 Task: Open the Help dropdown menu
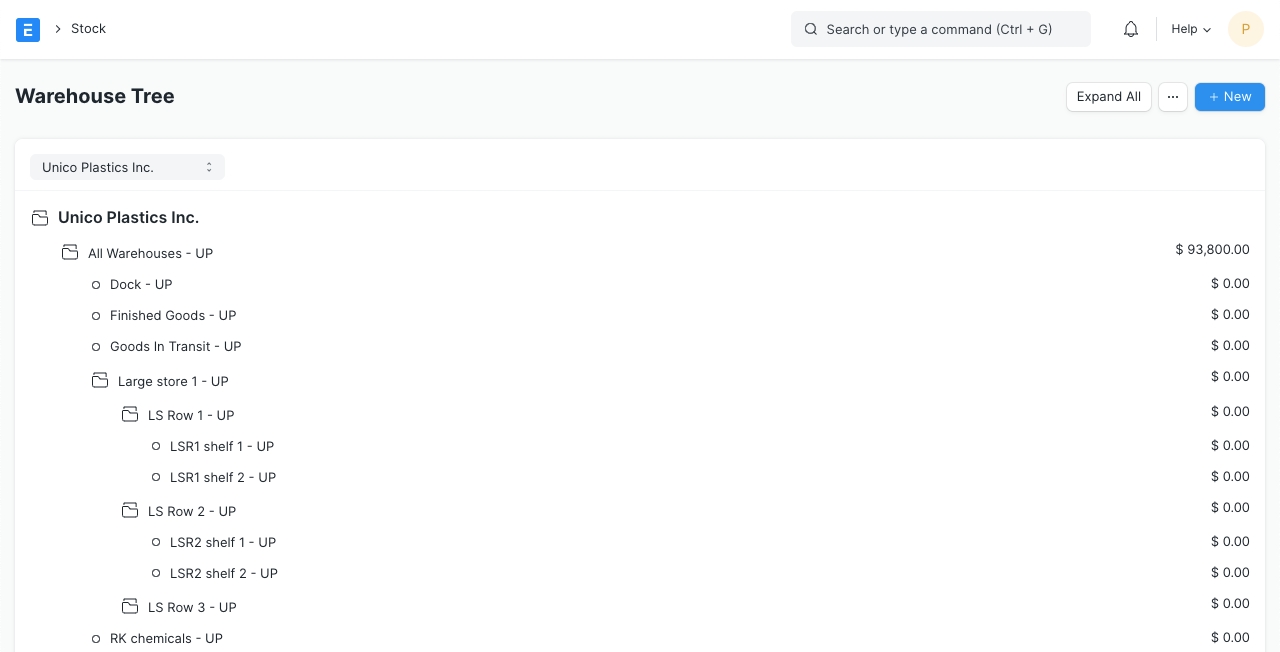tap(1190, 29)
